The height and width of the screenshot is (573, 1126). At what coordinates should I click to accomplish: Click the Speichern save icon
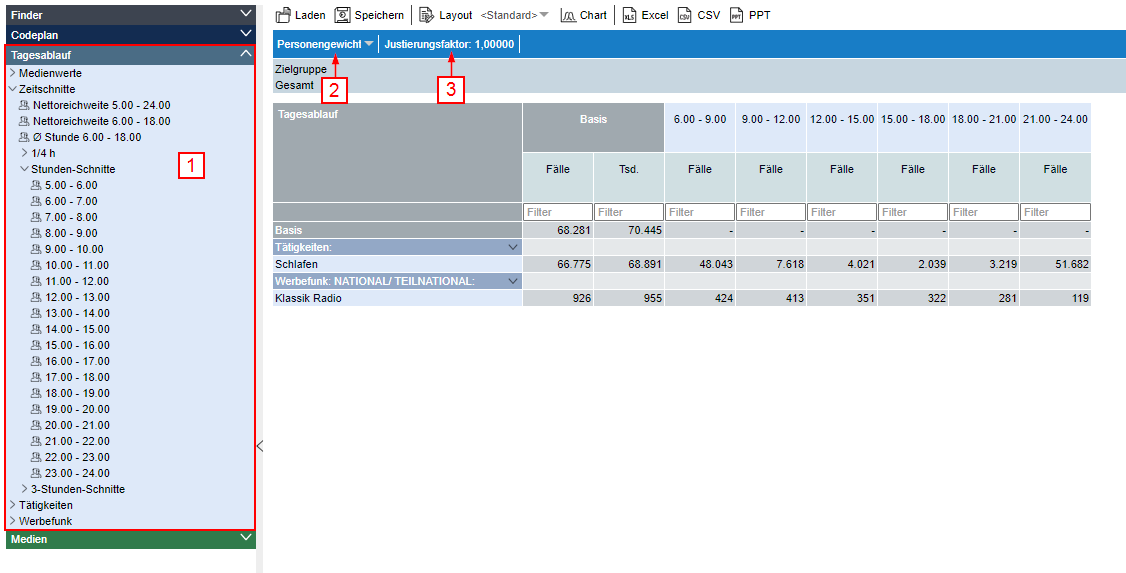click(343, 15)
